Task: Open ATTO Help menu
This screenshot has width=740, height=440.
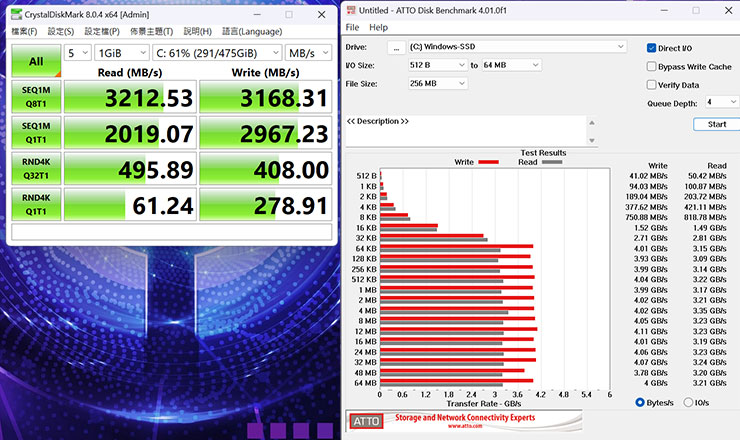Action: (x=378, y=27)
